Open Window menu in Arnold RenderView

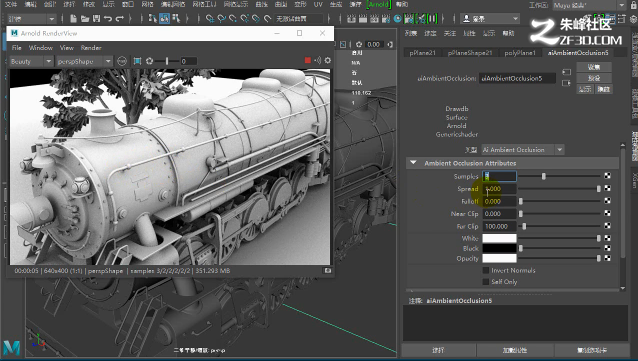pos(41,48)
